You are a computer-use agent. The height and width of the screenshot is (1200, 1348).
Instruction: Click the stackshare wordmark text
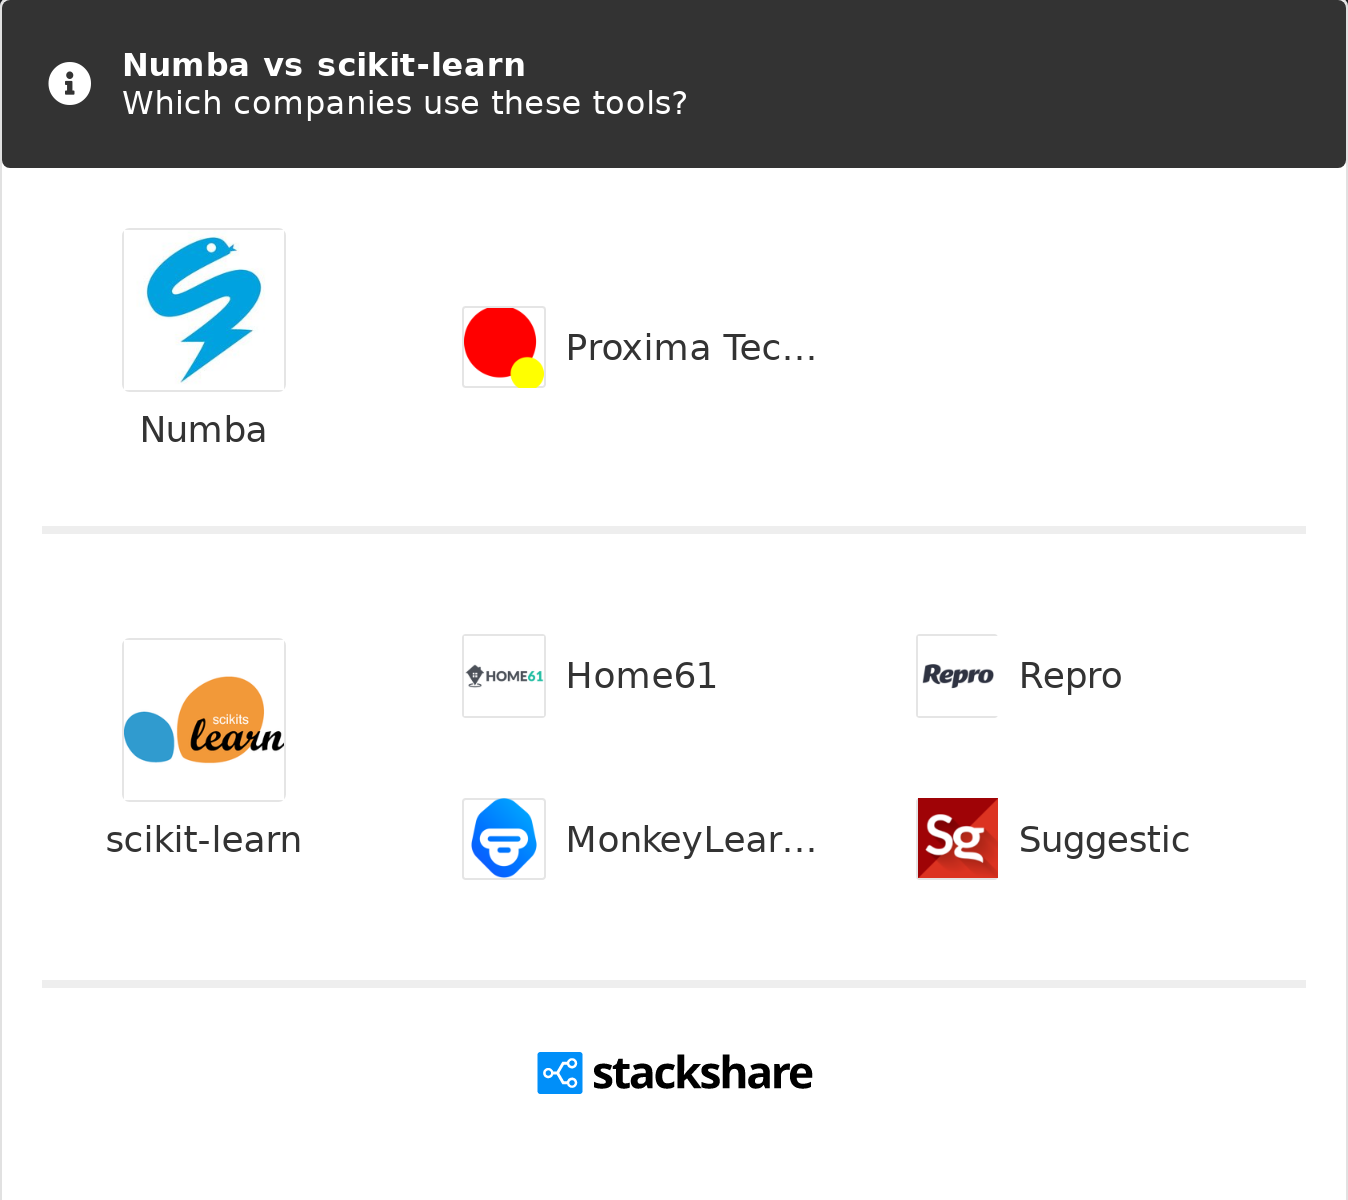point(702,1073)
